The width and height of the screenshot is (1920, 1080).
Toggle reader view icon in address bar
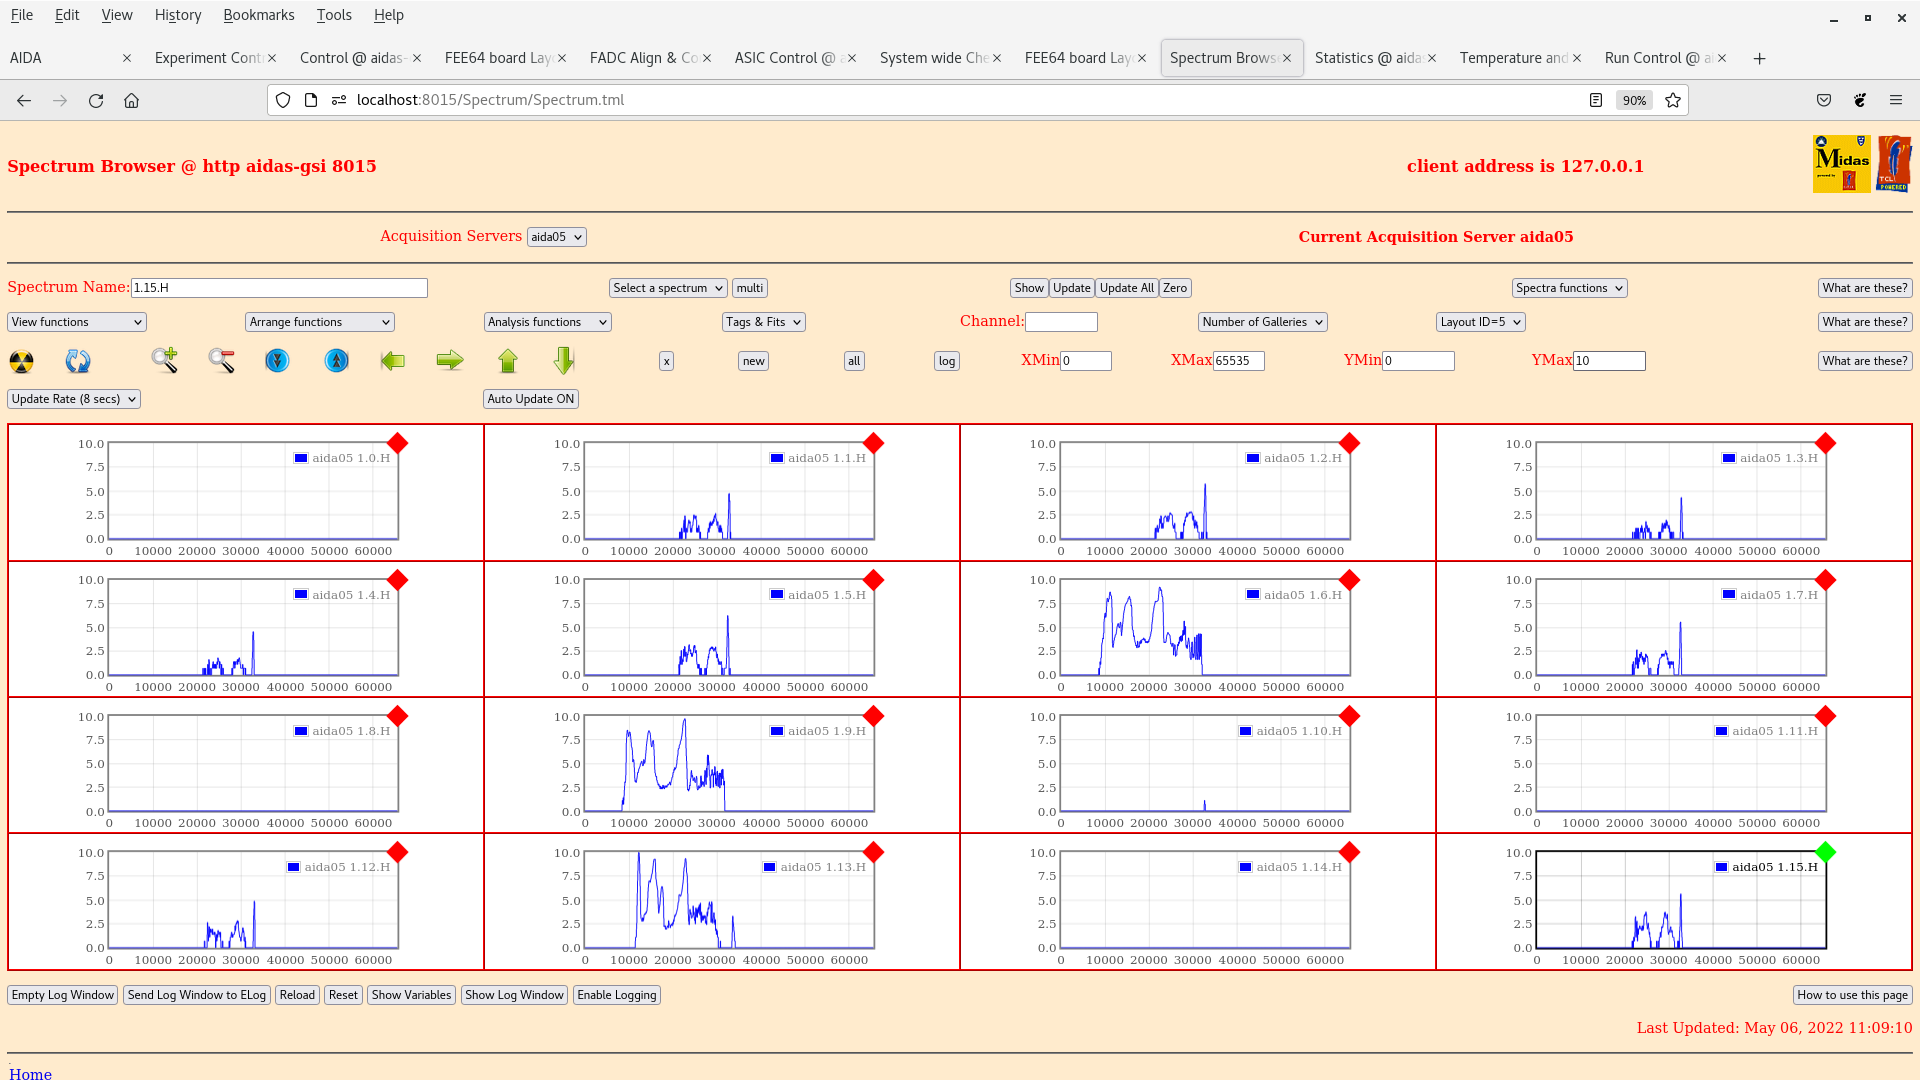(x=1596, y=100)
